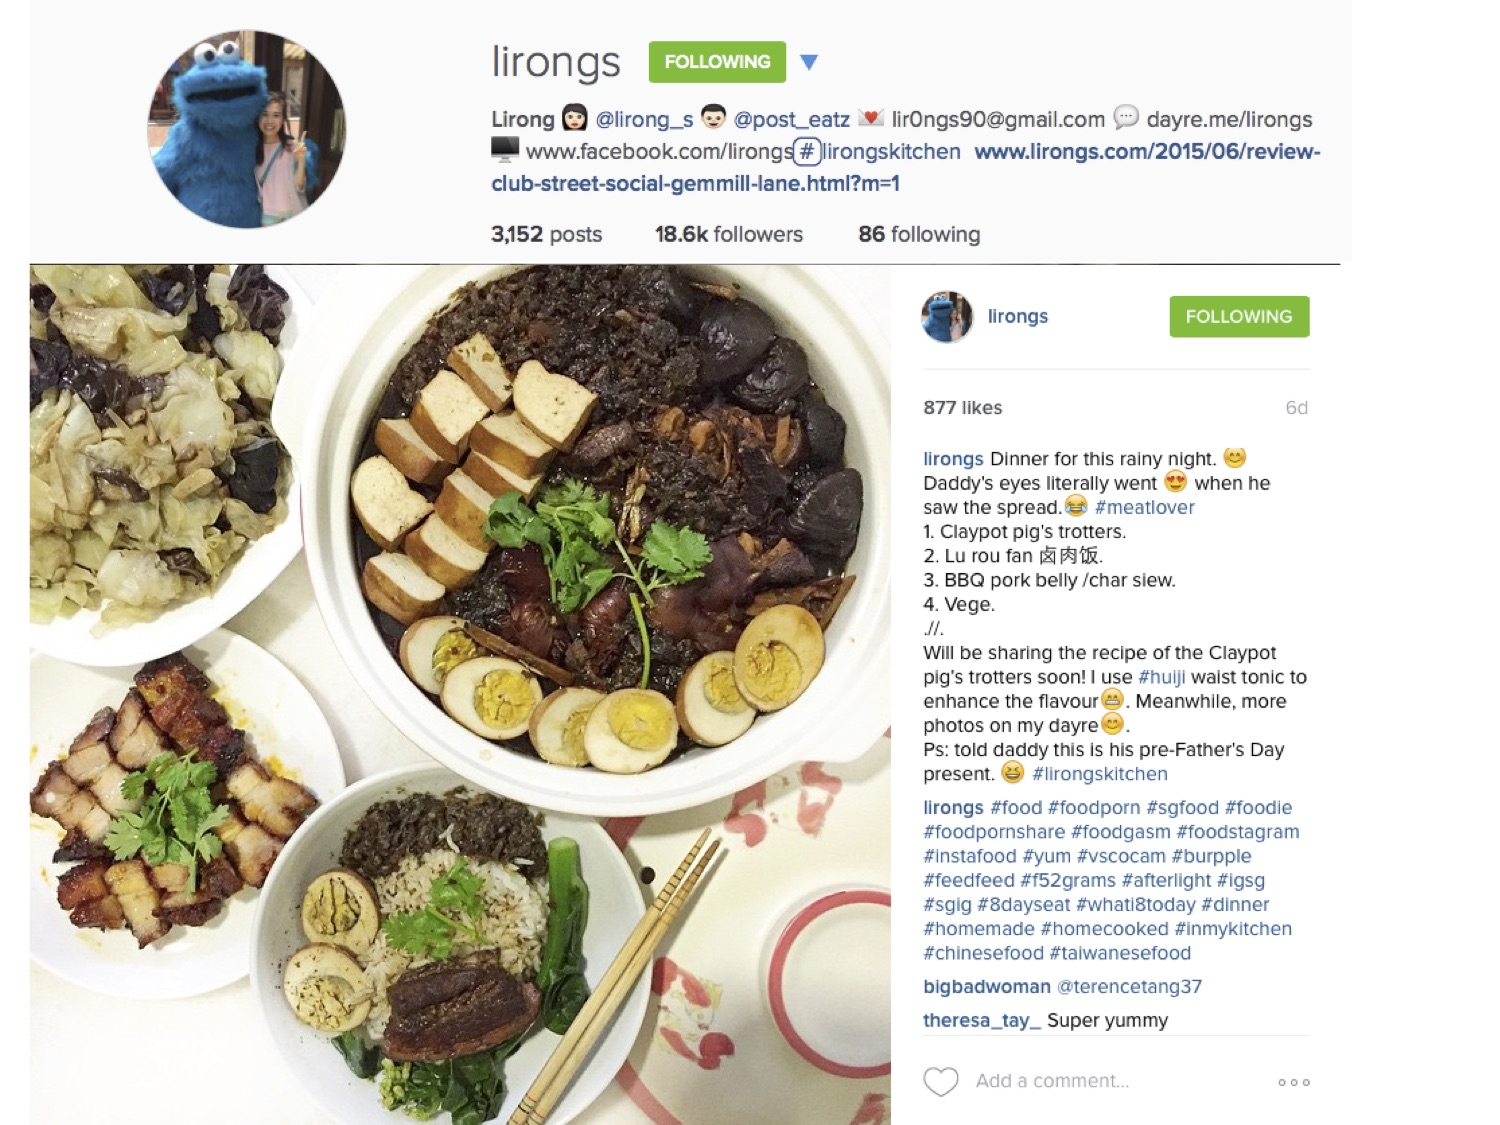
Task: Open the large Cookie Monster profile picture
Action: click(247, 129)
